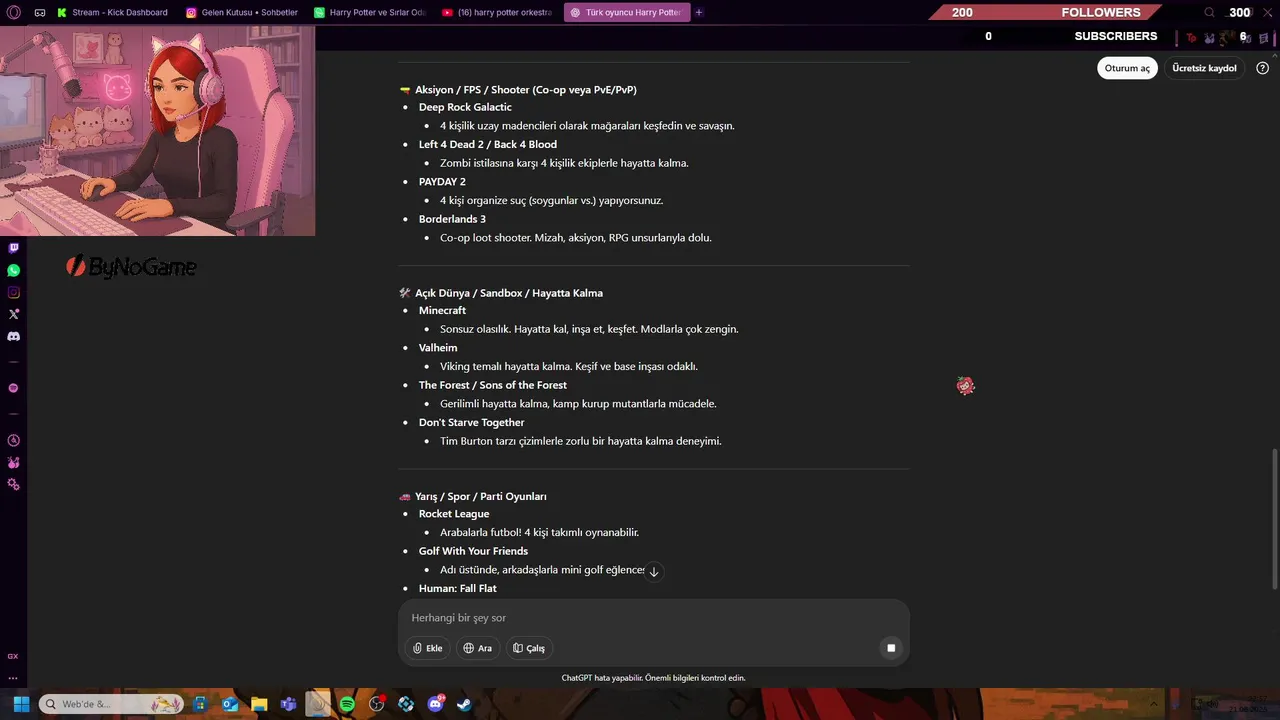Select the Türk oyuncu Harry Potter ChatGPT tab
Viewport: 1280px width, 720px height.
pos(626,13)
